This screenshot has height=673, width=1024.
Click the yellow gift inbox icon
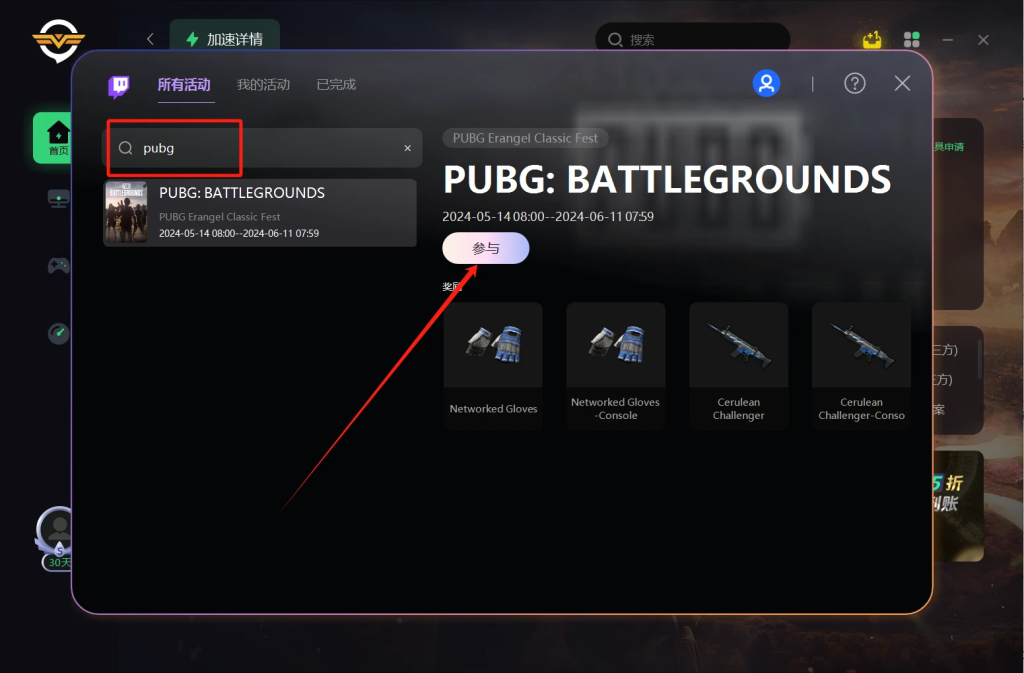click(872, 40)
